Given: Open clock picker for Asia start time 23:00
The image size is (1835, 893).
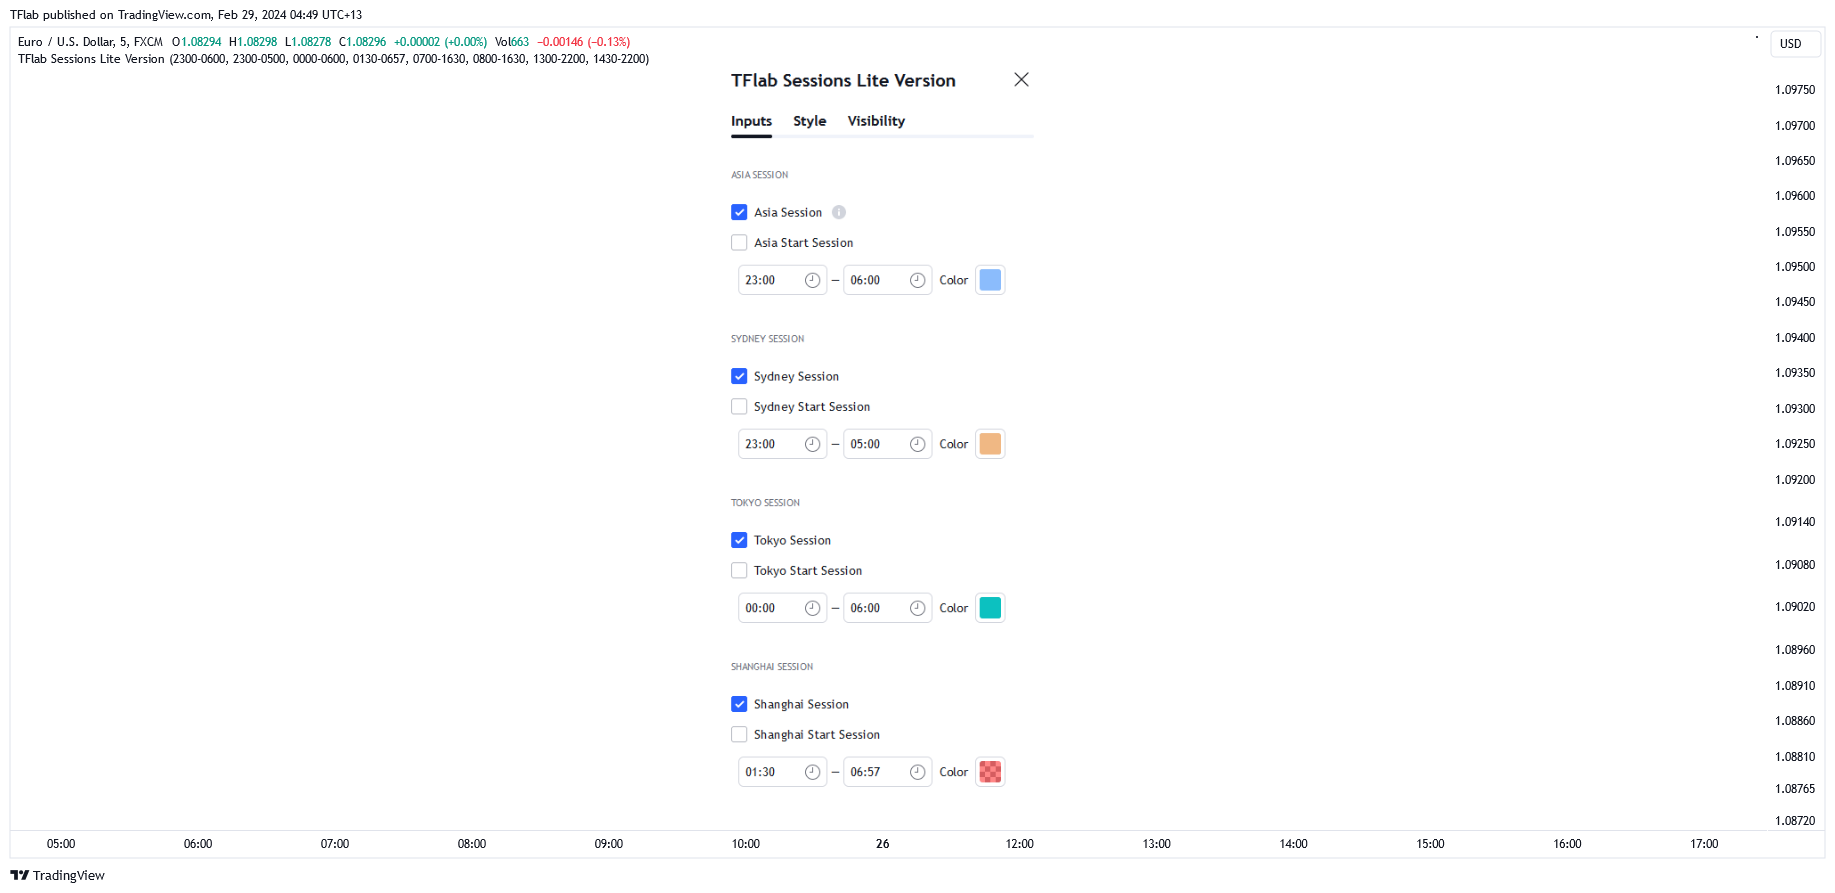Looking at the screenshot, I should click(812, 280).
